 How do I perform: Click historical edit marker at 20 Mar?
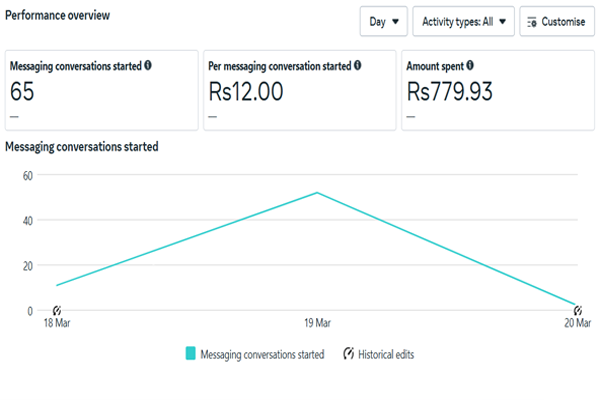pos(577,310)
